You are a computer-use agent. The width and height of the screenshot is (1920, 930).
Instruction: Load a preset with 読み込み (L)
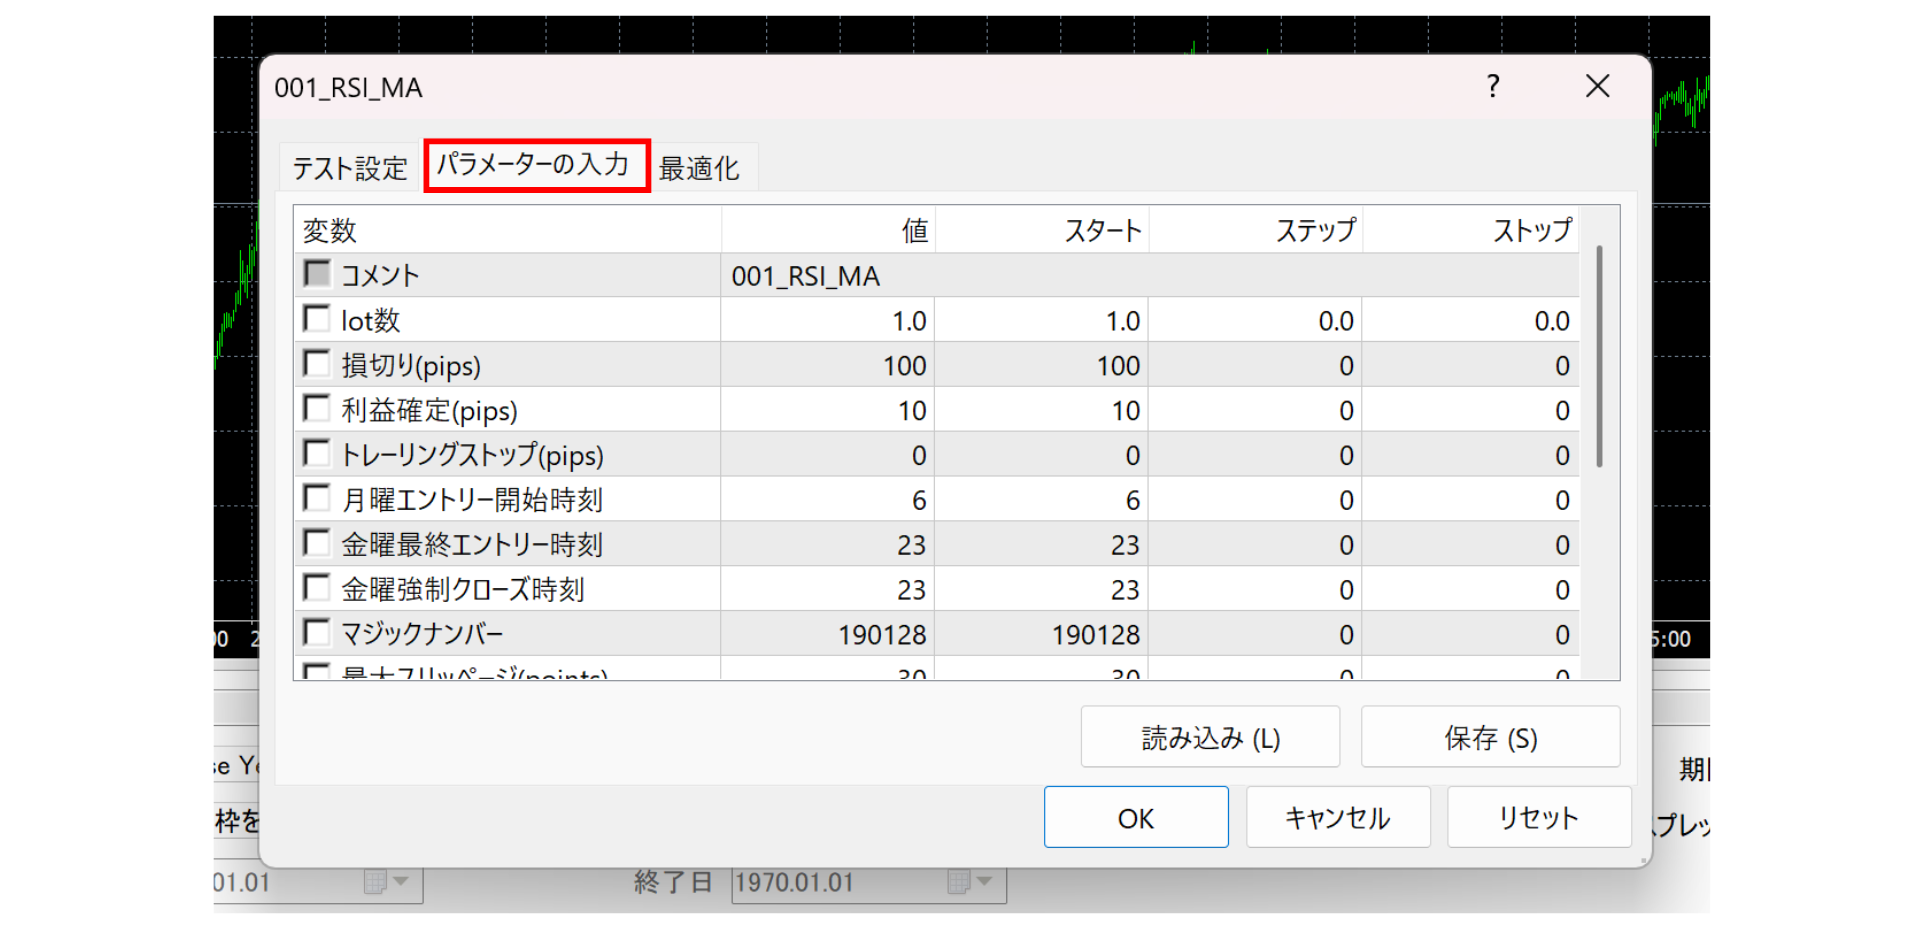(x=1210, y=737)
